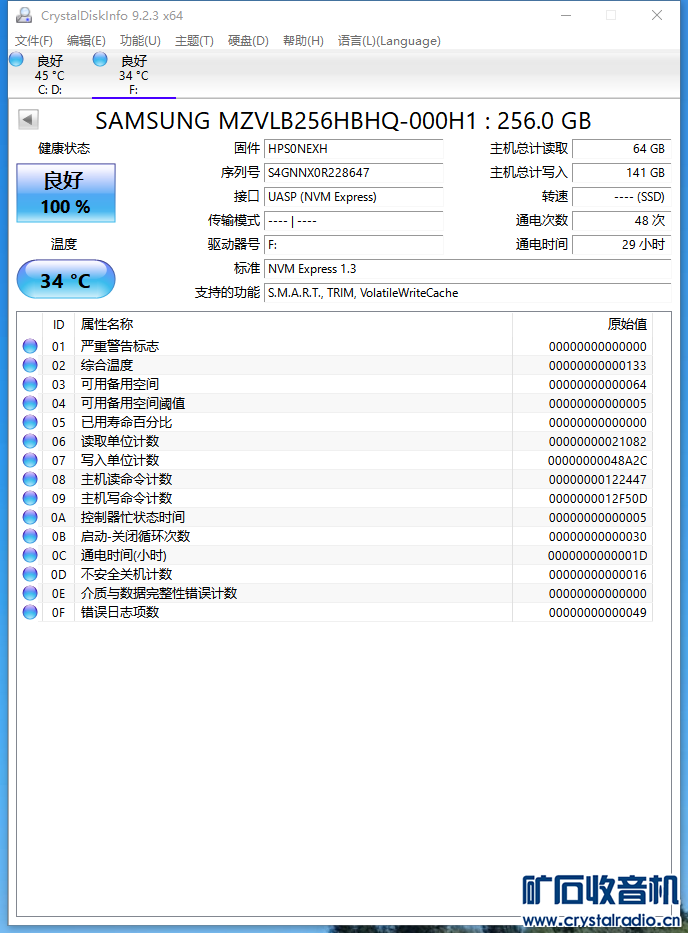The height and width of the screenshot is (933, 688).
Task: Click raw value 0000000000049 of 错误日志项数
Action: (598, 613)
